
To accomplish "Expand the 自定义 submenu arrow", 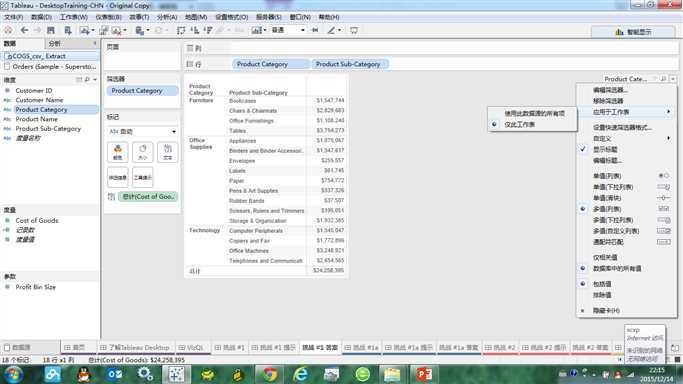I will point(668,138).
